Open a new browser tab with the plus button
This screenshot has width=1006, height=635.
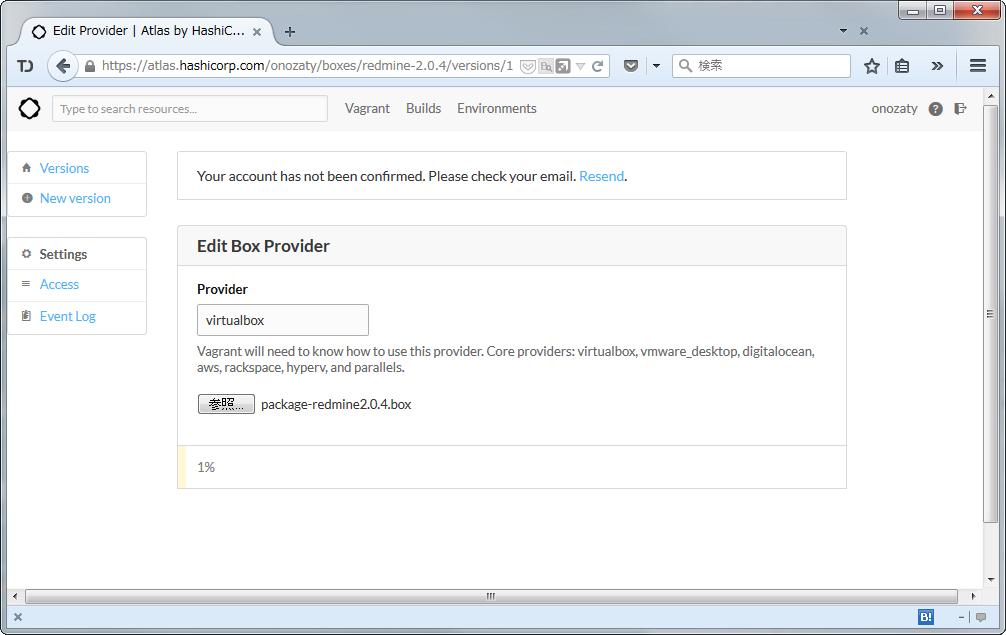[x=290, y=31]
